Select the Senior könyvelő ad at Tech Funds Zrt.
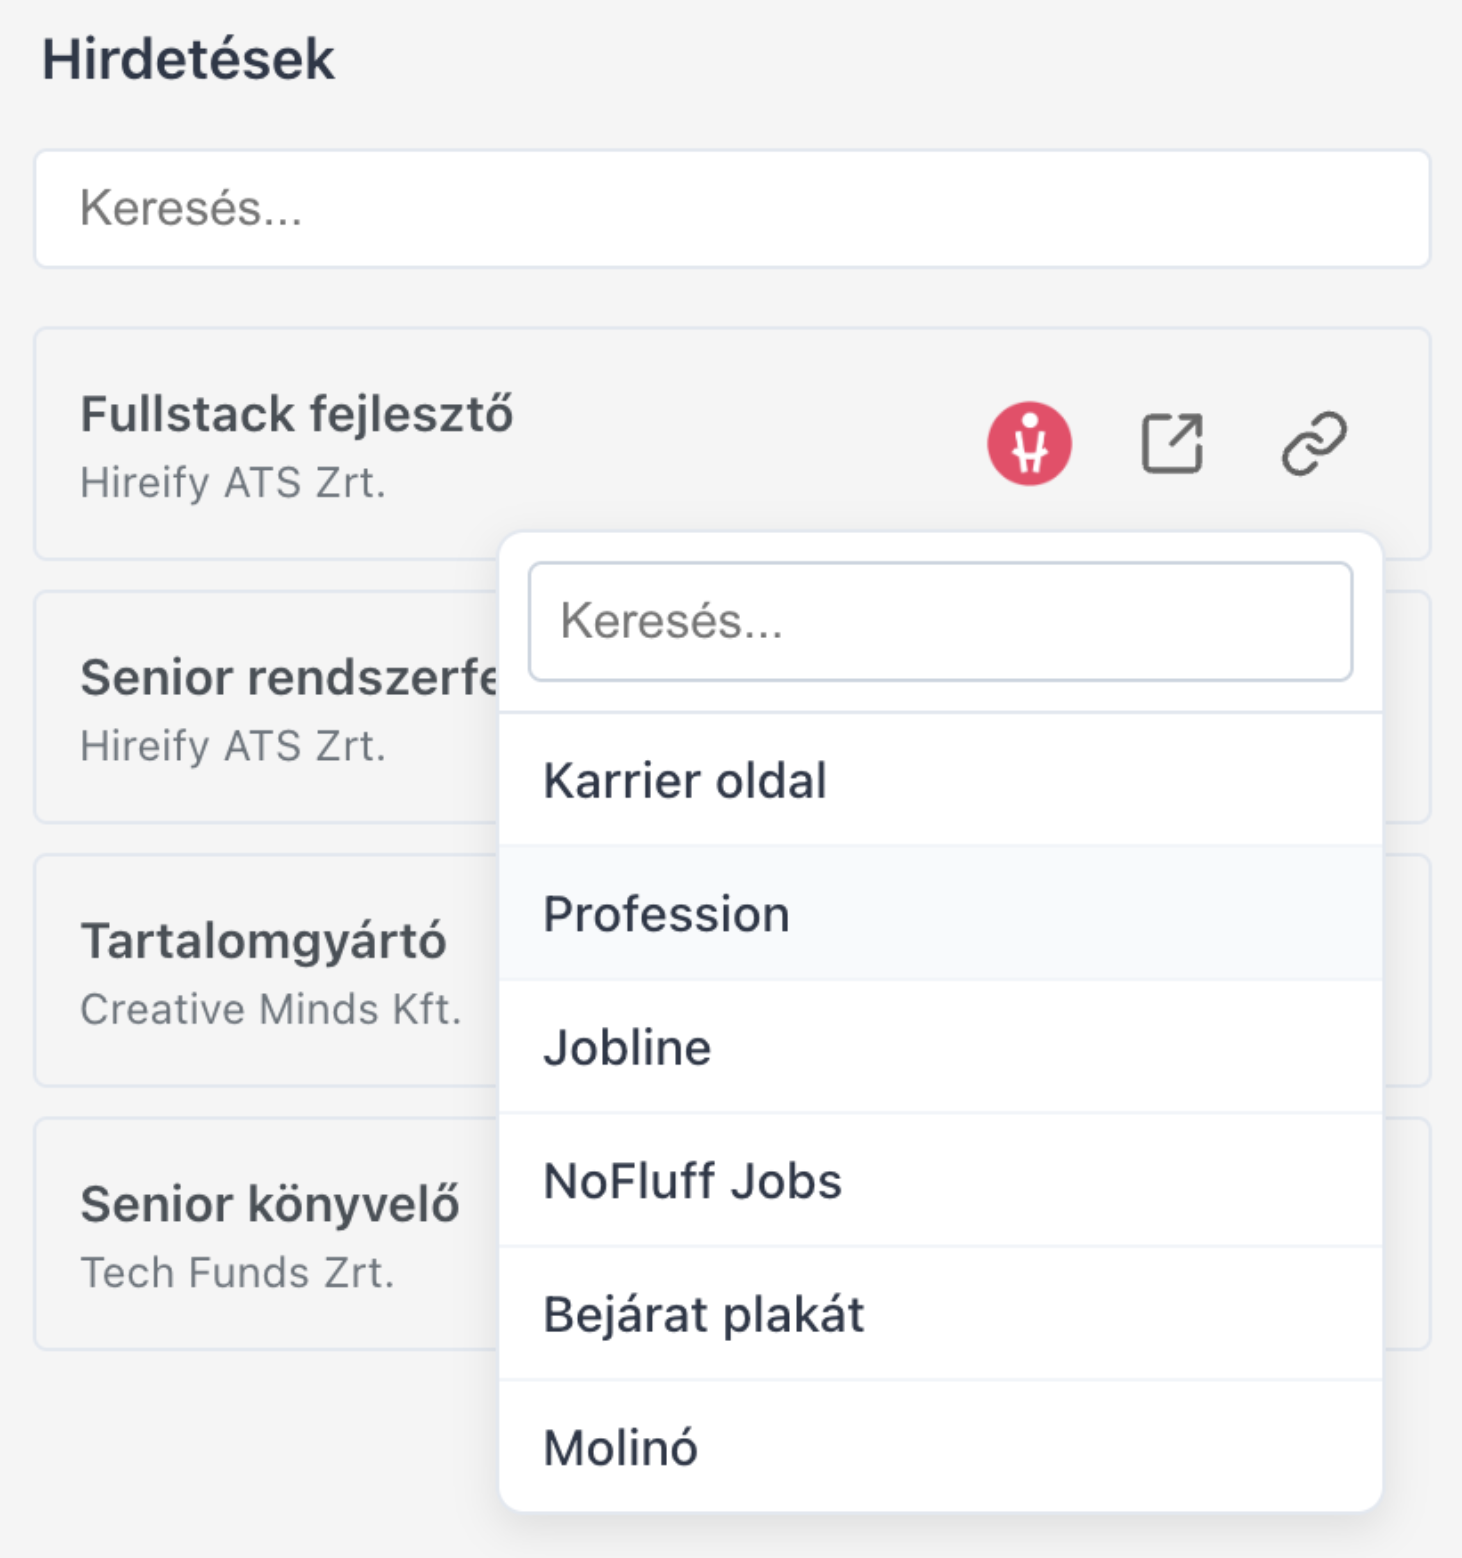This screenshot has width=1462, height=1558. pyautogui.click(x=265, y=1232)
